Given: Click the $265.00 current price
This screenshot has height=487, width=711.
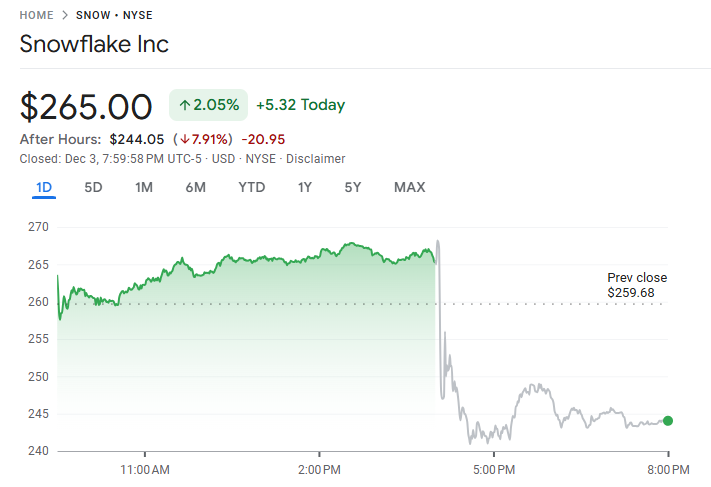Looking at the screenshot, I should (87, 106).
